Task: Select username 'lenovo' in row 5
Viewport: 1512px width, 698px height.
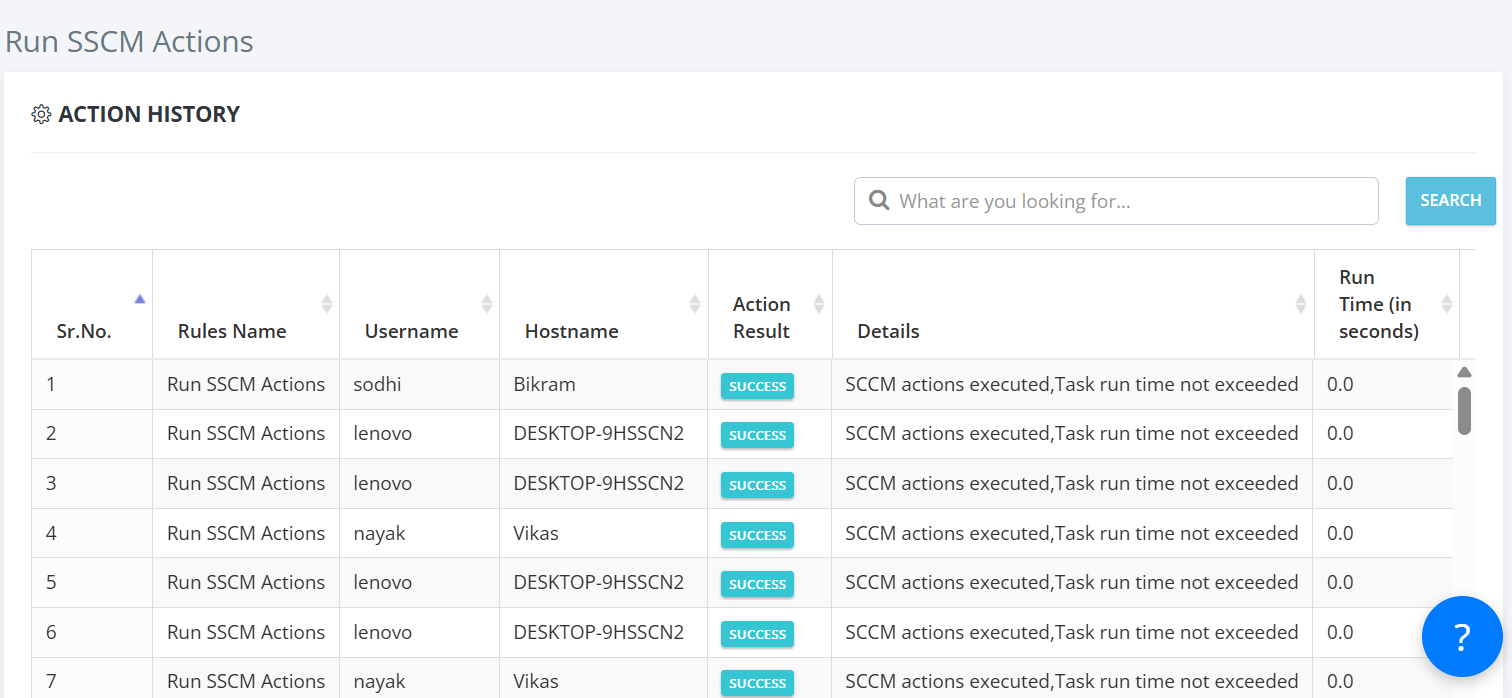Action: point(382,582)
